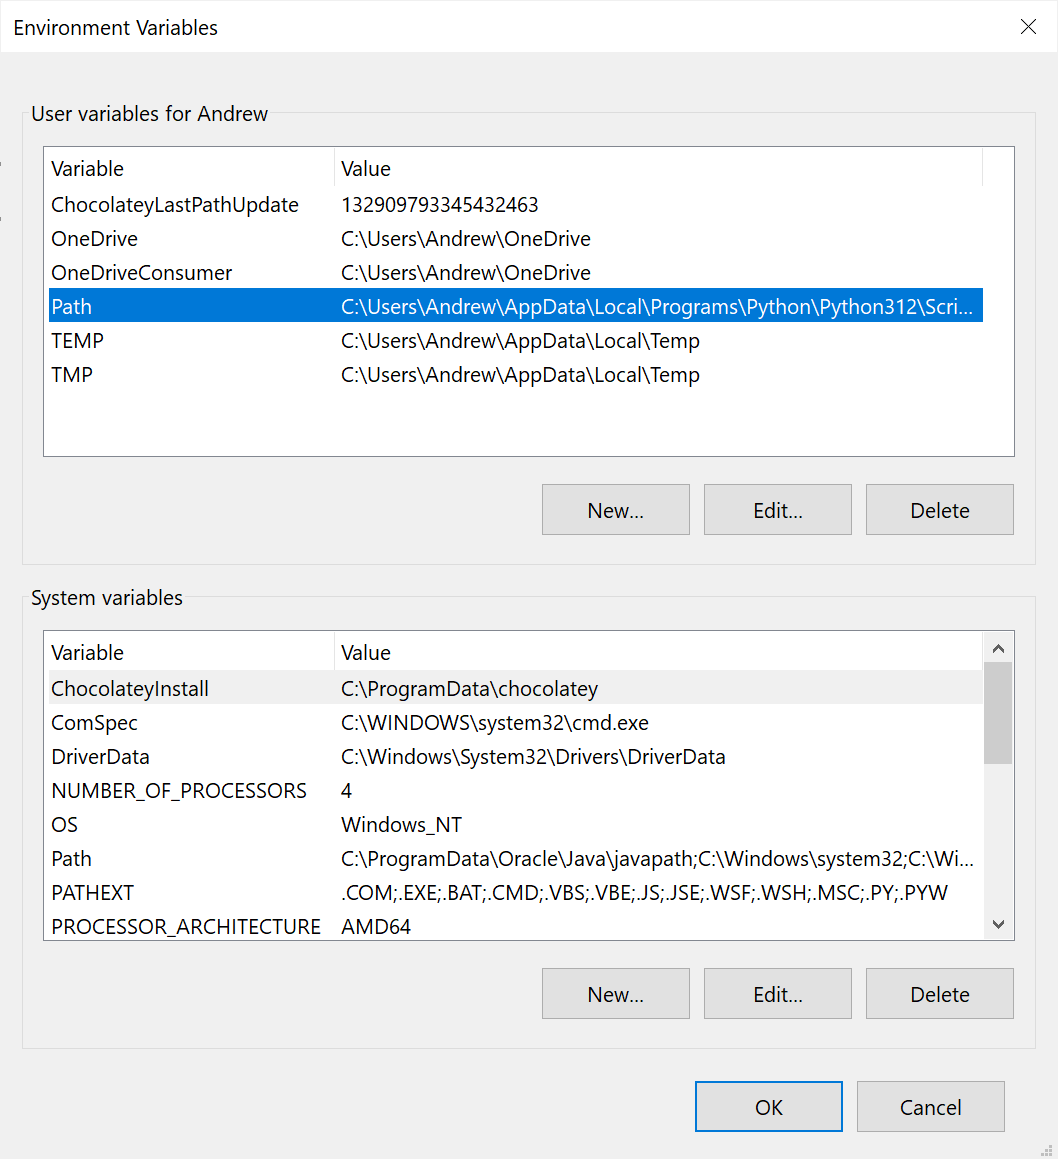Screen dimensions: 1058x1159
Task: Select the PATHEXT system variable
Action: pyautogui.click(x=93, y=893)
